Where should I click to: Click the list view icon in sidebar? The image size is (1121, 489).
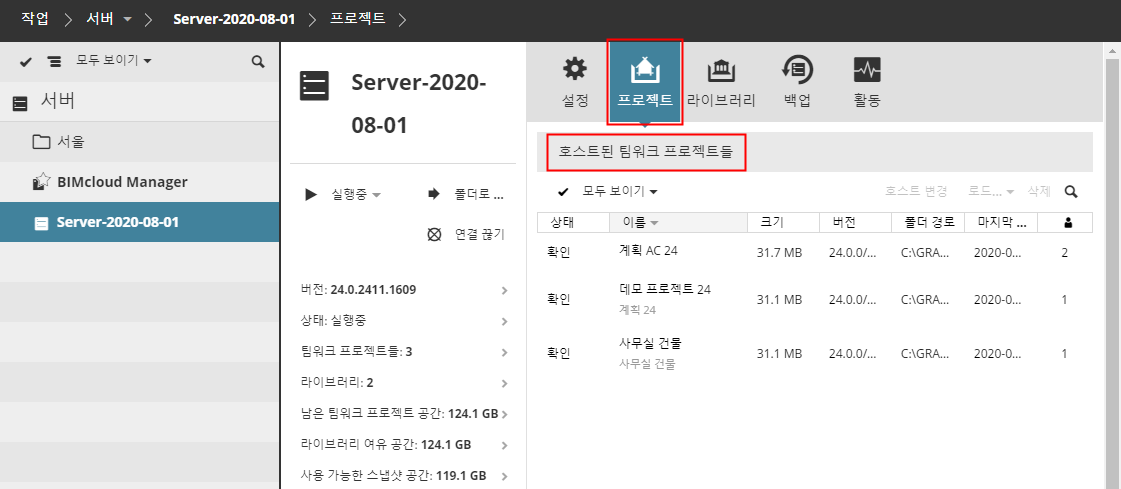tap(54, 61)
